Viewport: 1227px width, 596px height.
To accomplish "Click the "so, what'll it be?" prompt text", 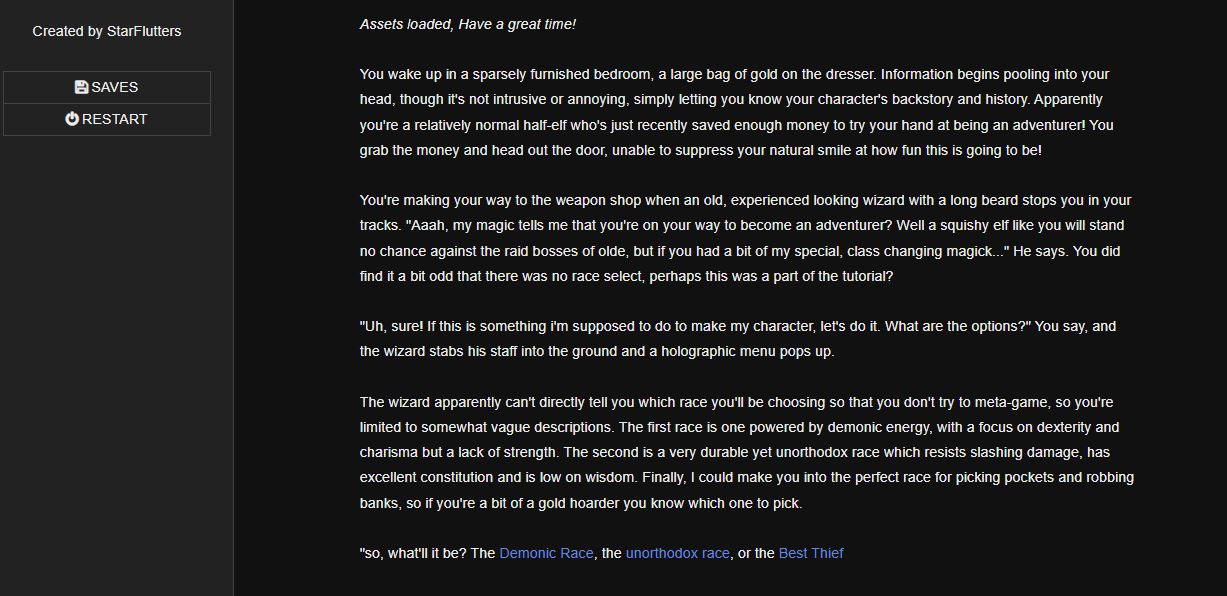I will 427,553.
